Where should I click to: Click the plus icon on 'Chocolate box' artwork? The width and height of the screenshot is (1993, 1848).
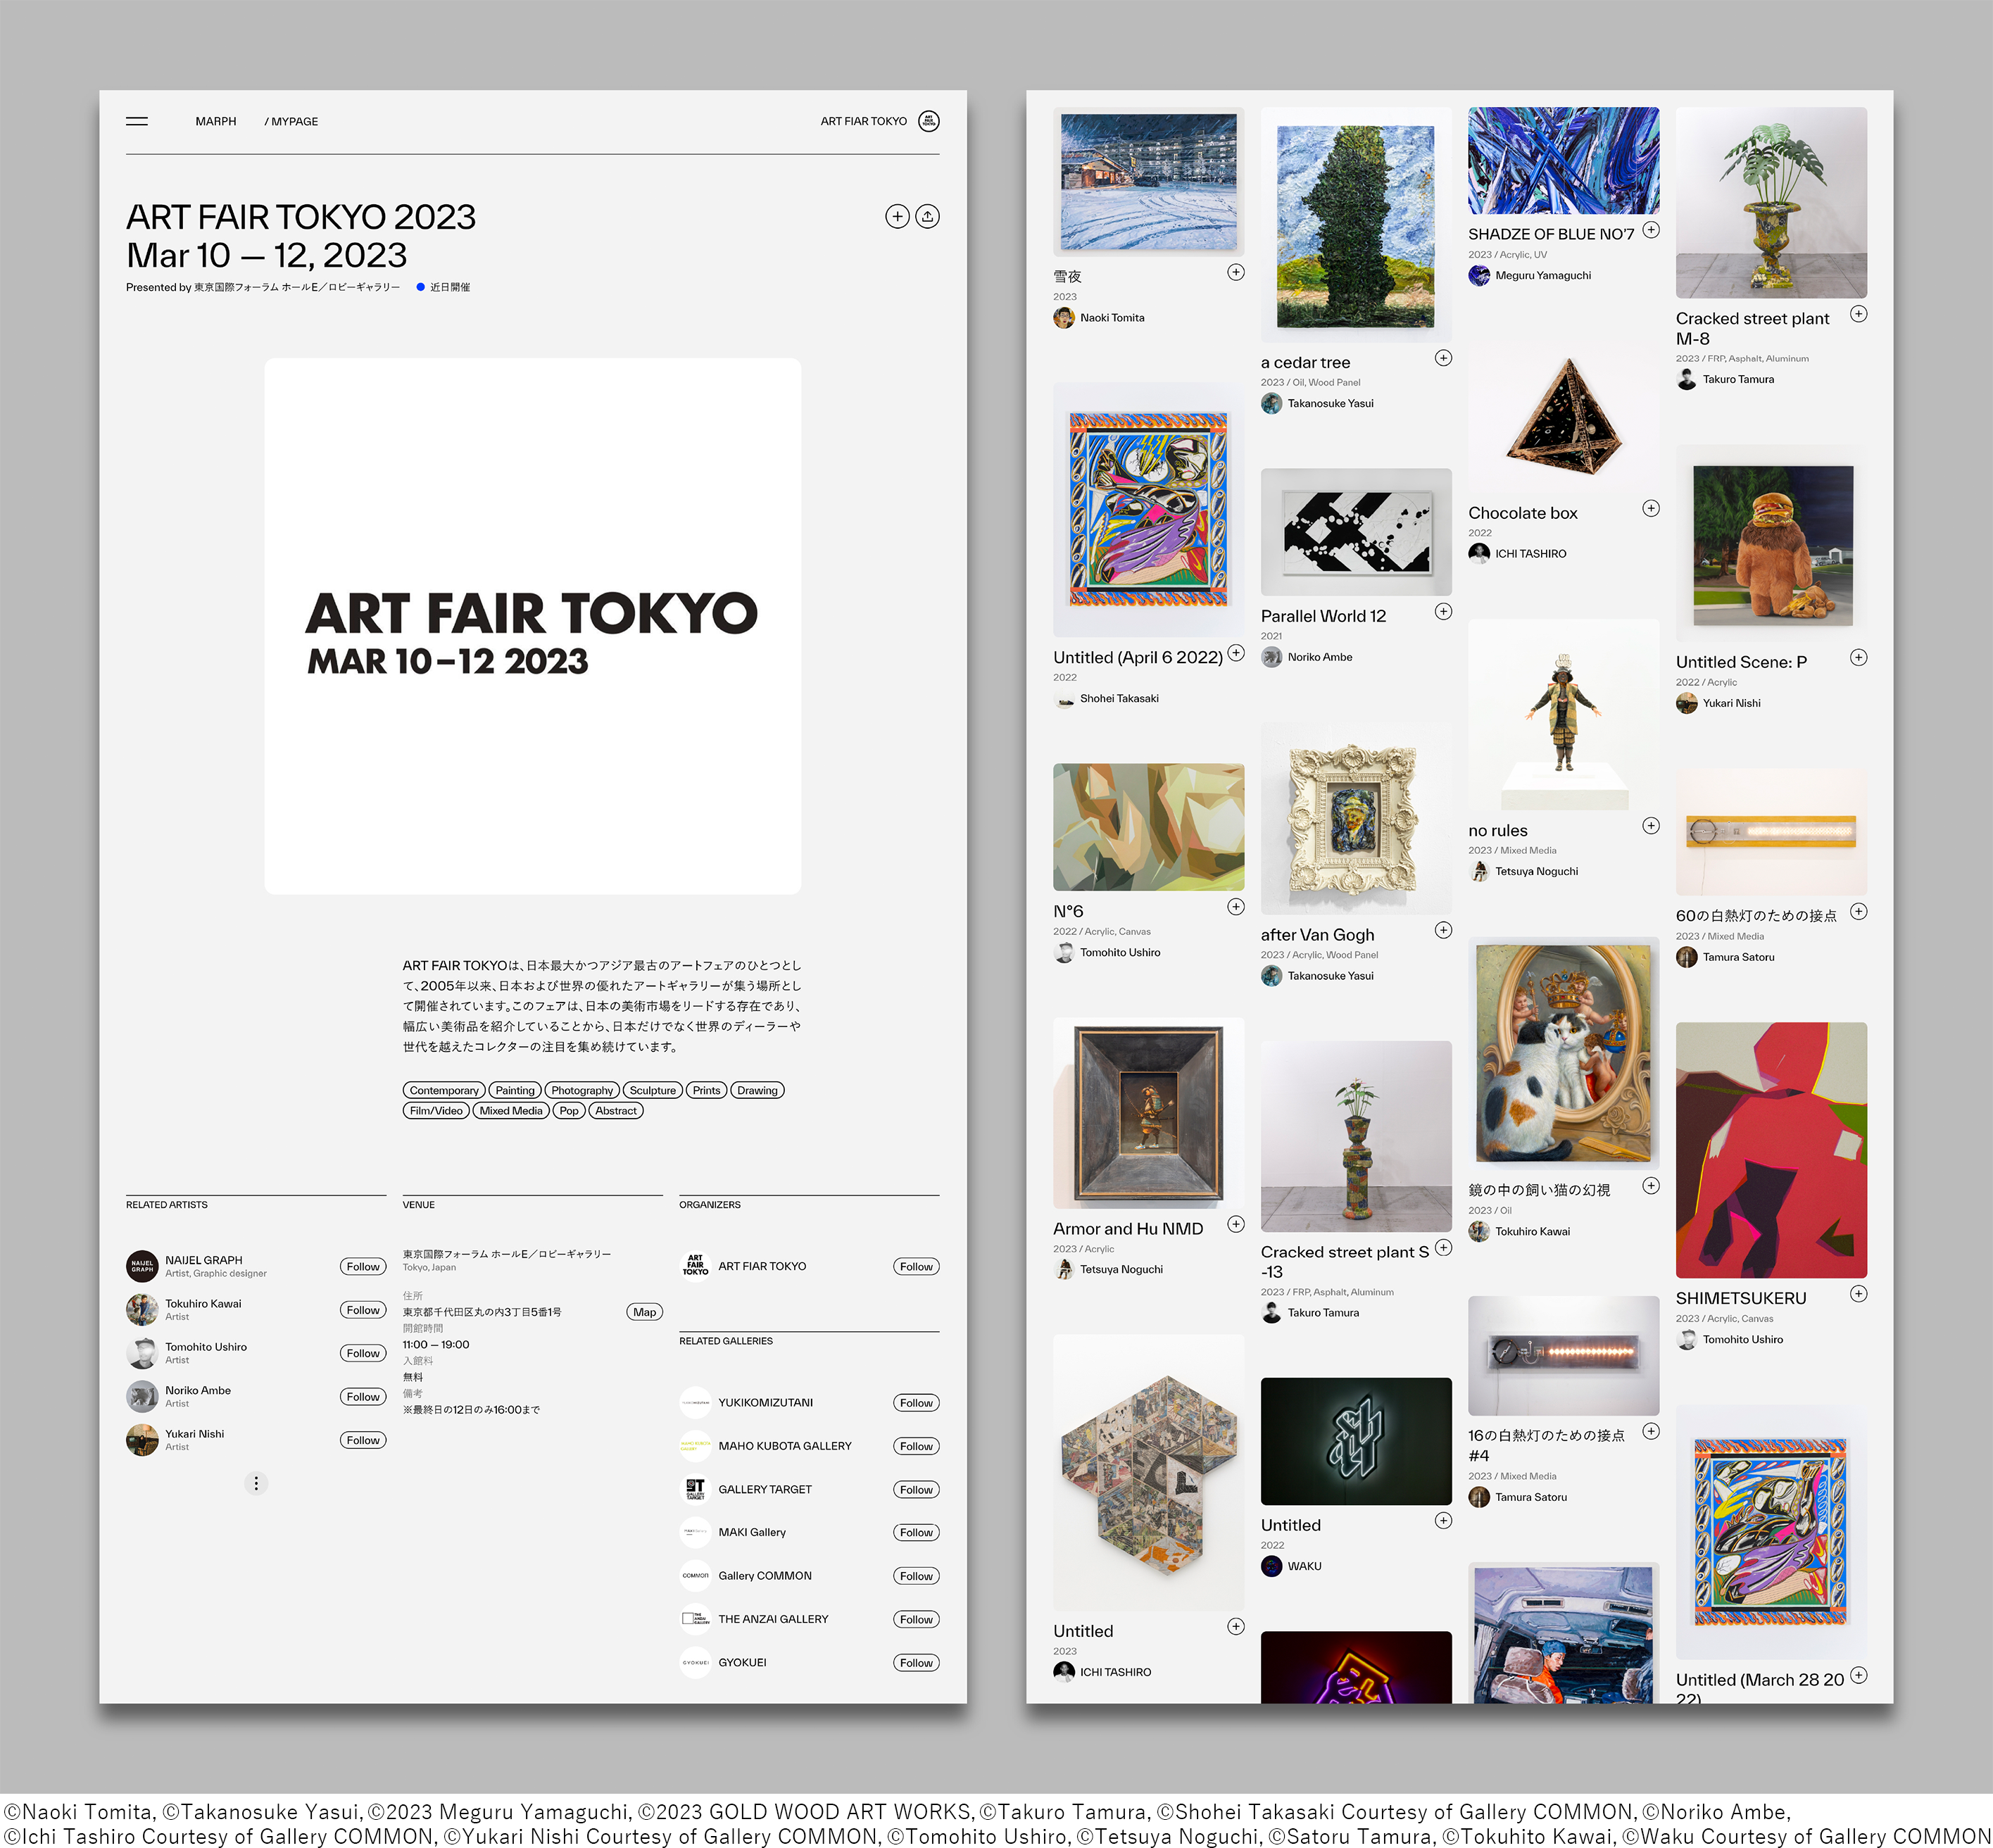(x=1651, y=508)
